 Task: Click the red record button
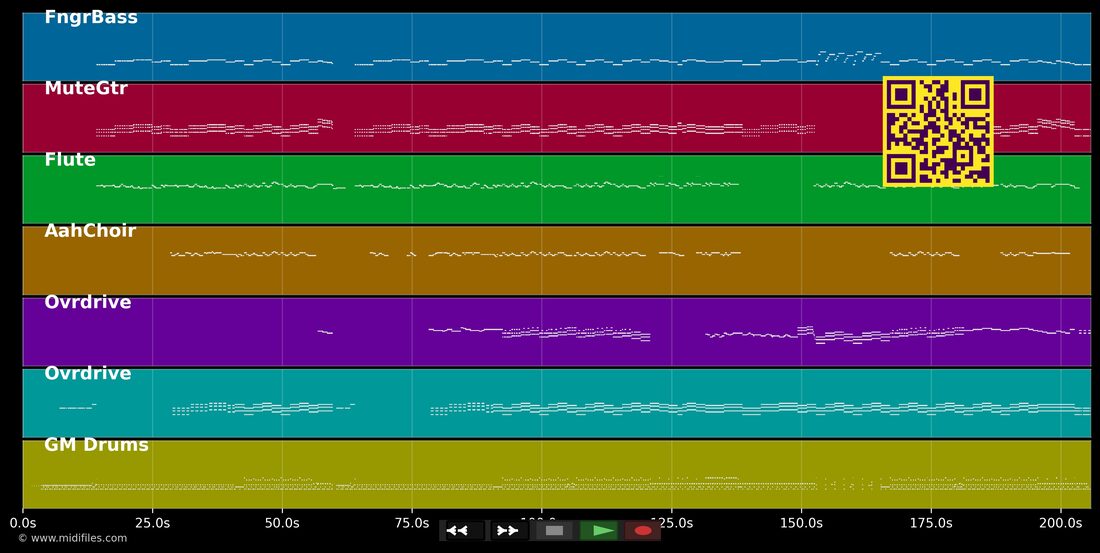(x=643, y=531)
